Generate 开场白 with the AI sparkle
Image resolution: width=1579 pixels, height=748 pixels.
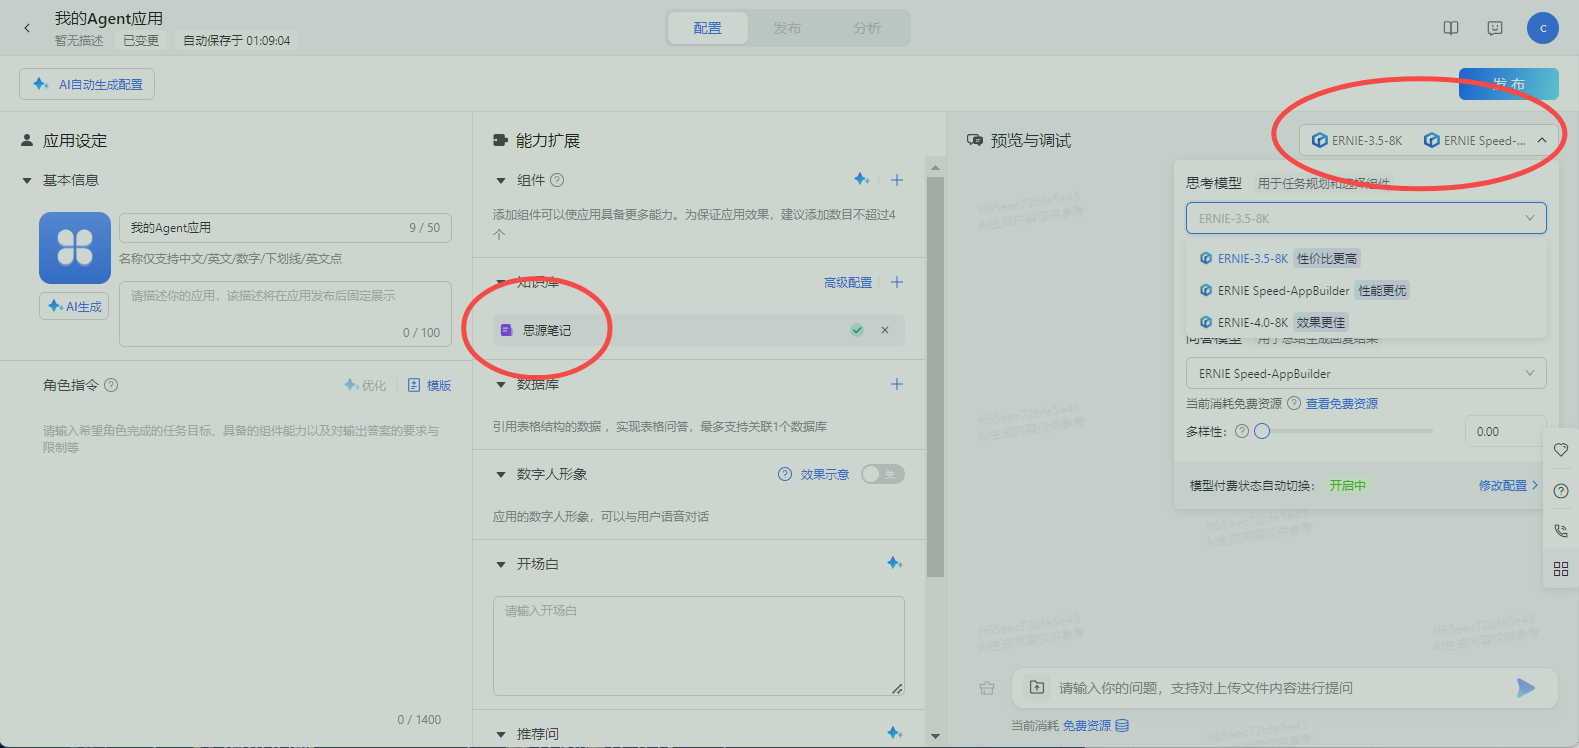pos(895,564)
